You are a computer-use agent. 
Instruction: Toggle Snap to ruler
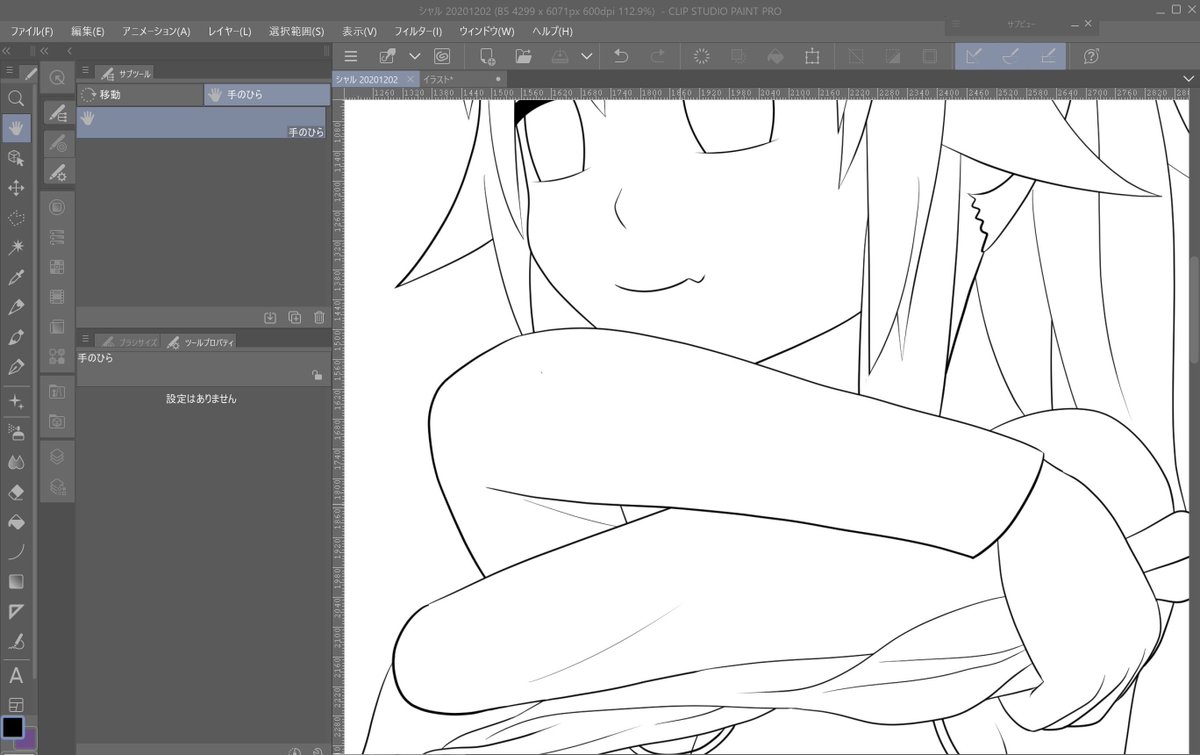point(973,56)
